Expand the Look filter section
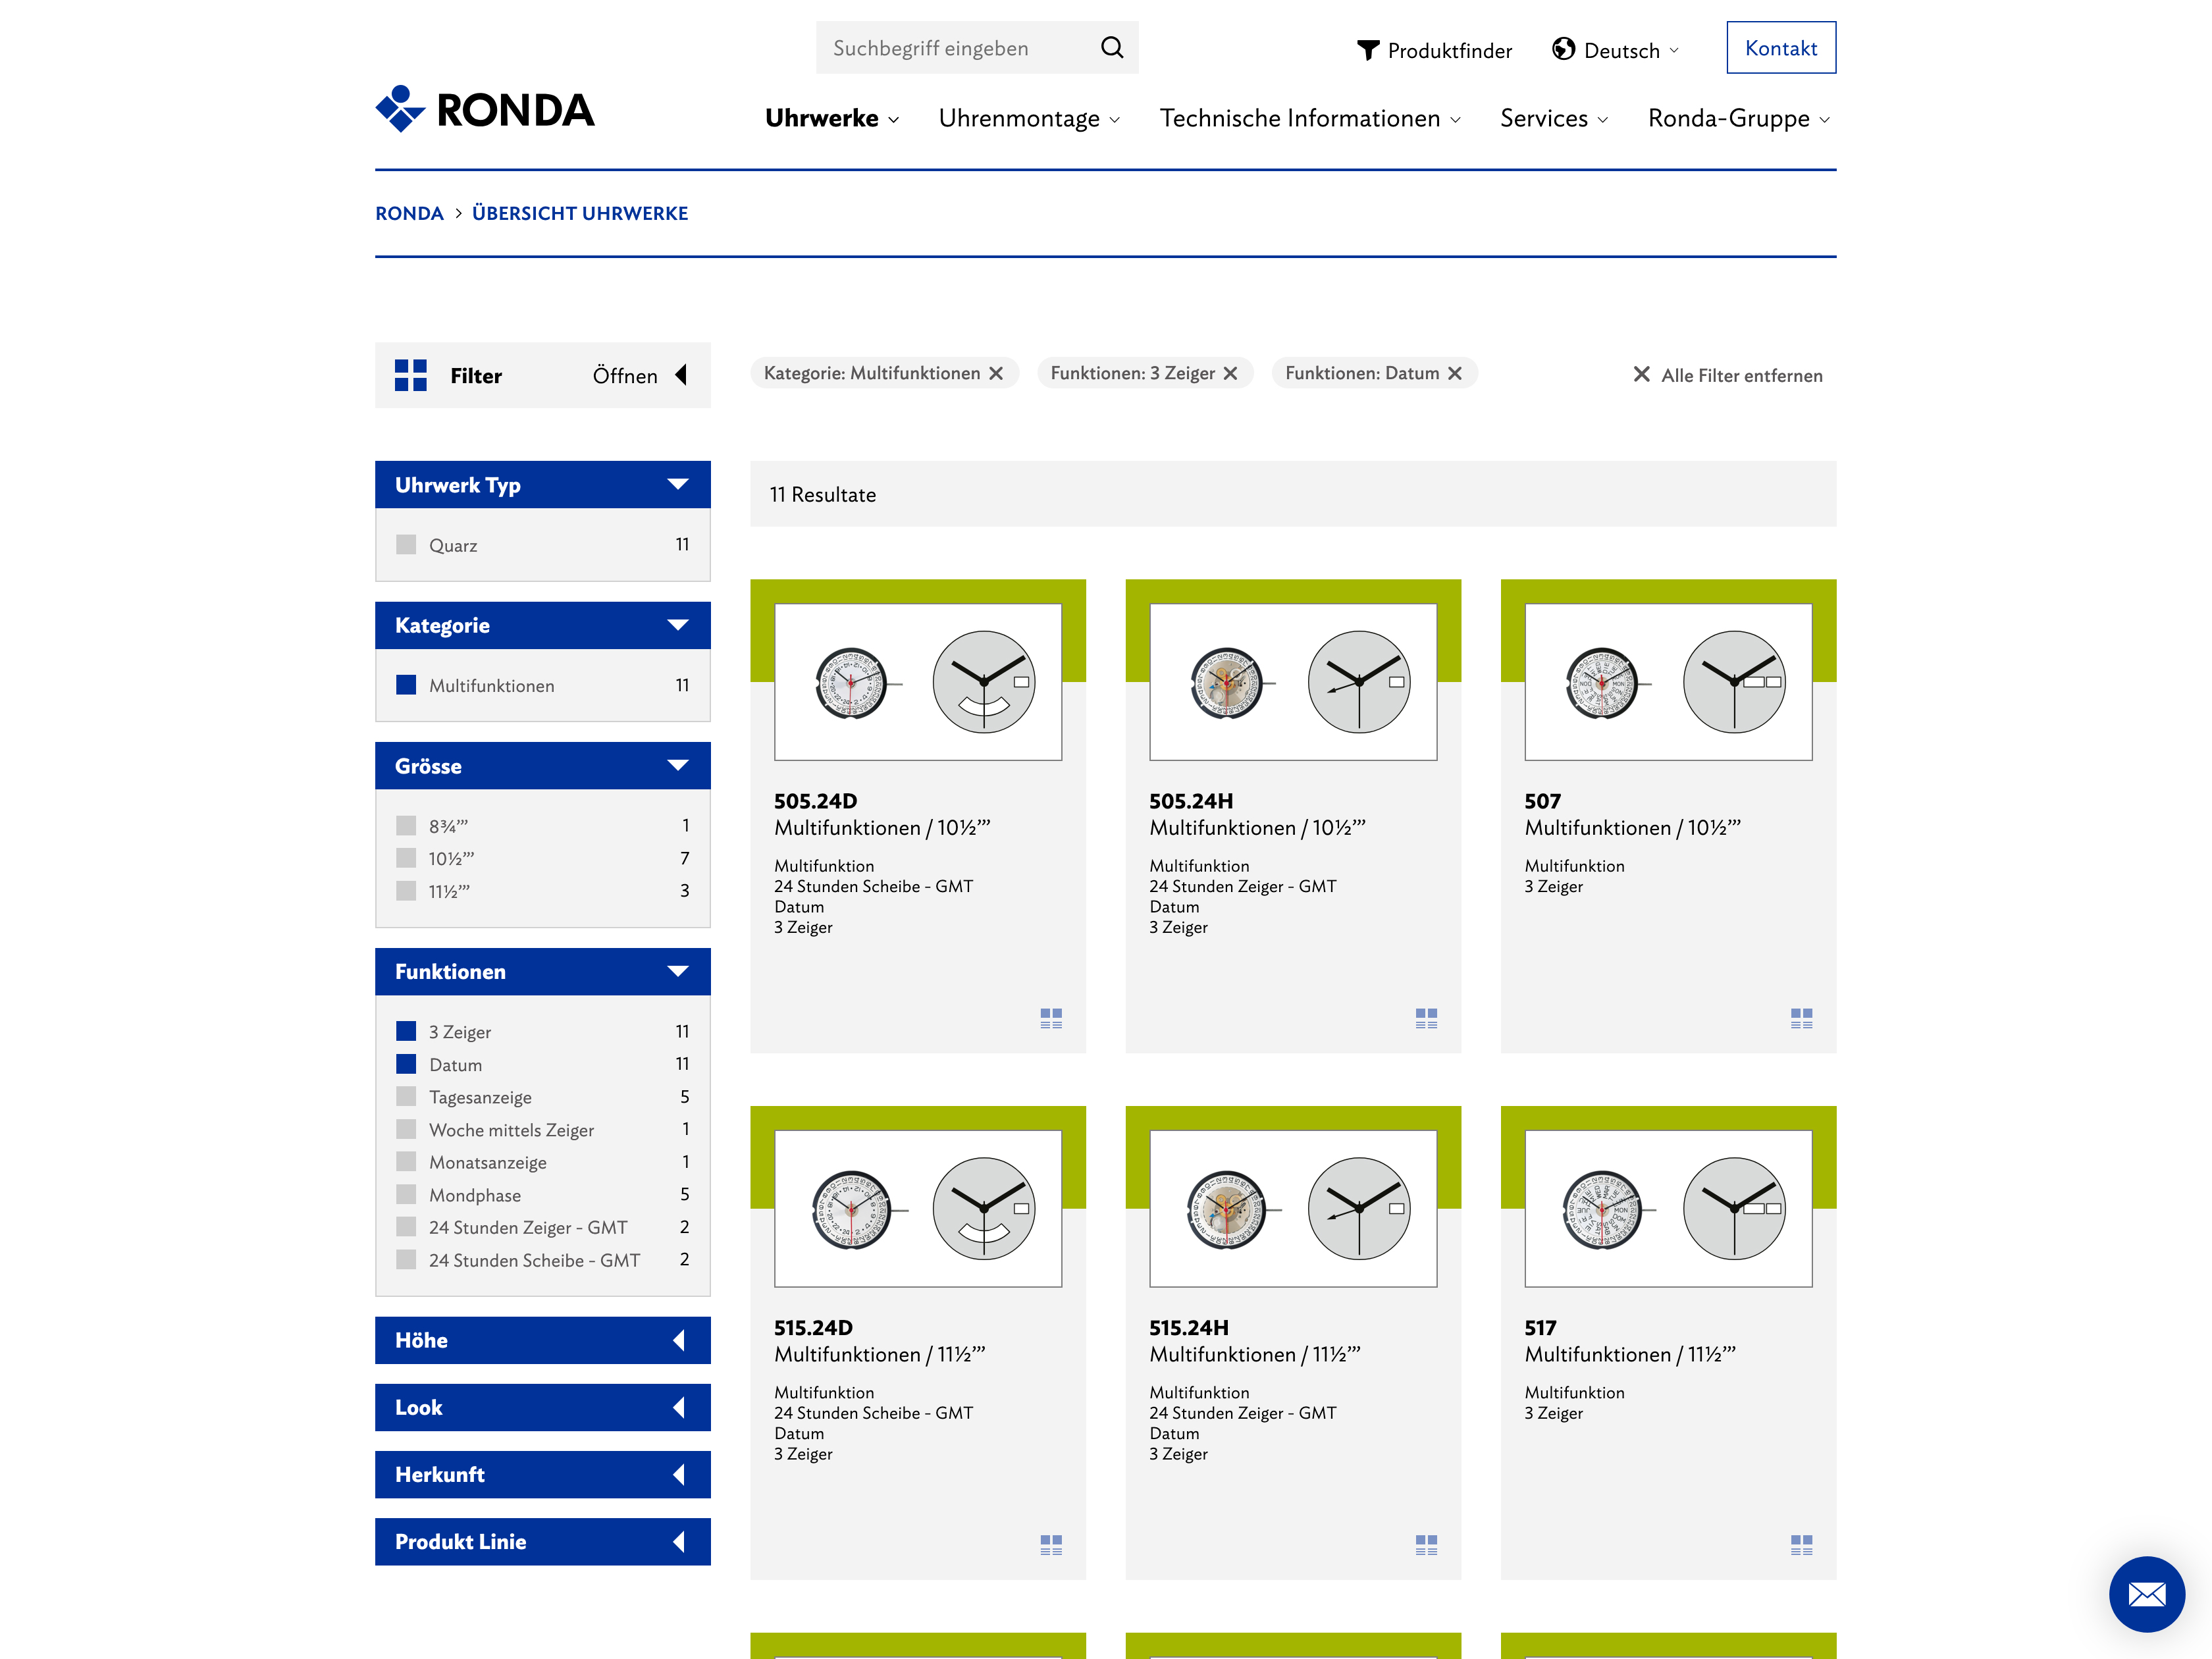 coord(542,1407)
